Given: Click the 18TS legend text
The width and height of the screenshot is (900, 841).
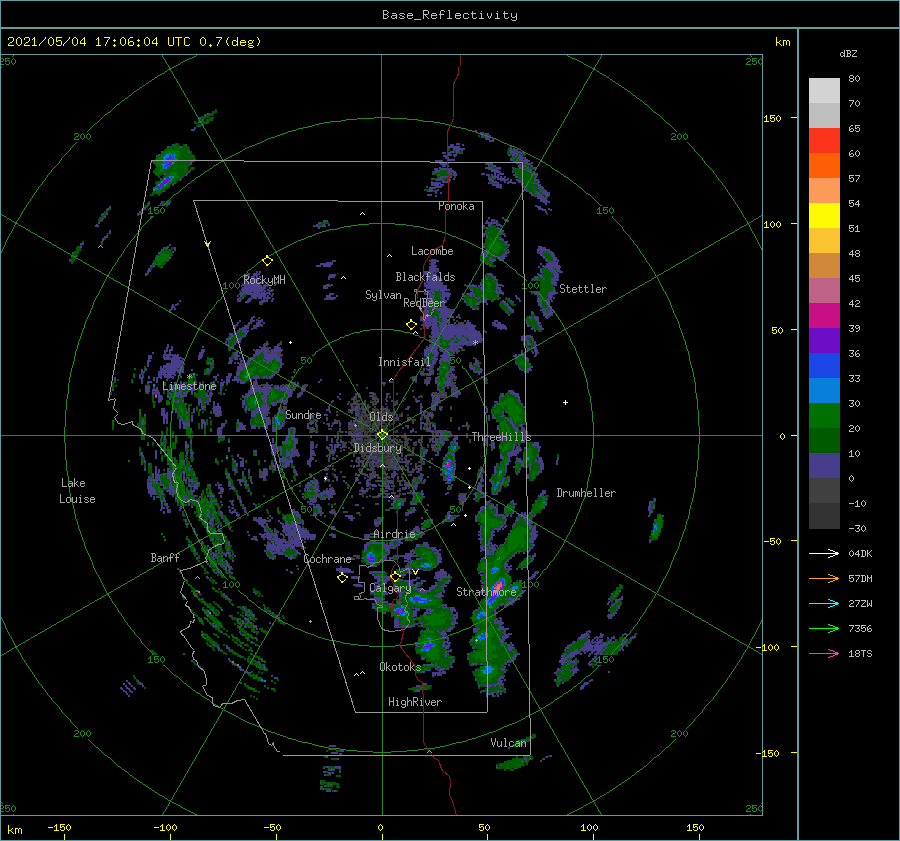Looking at the screenshot, I should click(x=860, y=653).
